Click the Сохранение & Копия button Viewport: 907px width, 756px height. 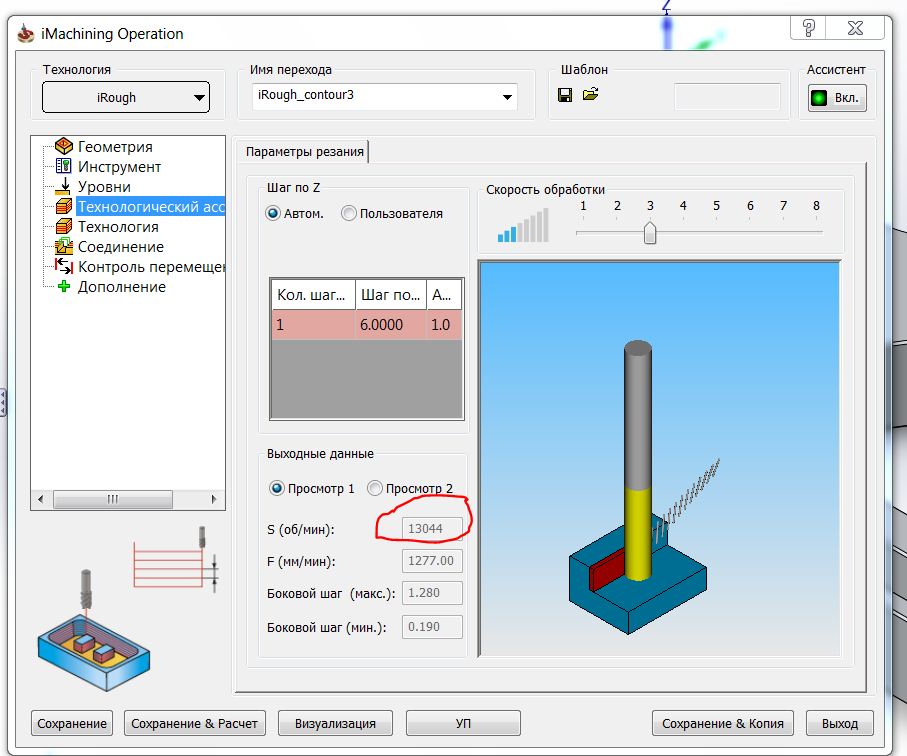click(722, 723)
